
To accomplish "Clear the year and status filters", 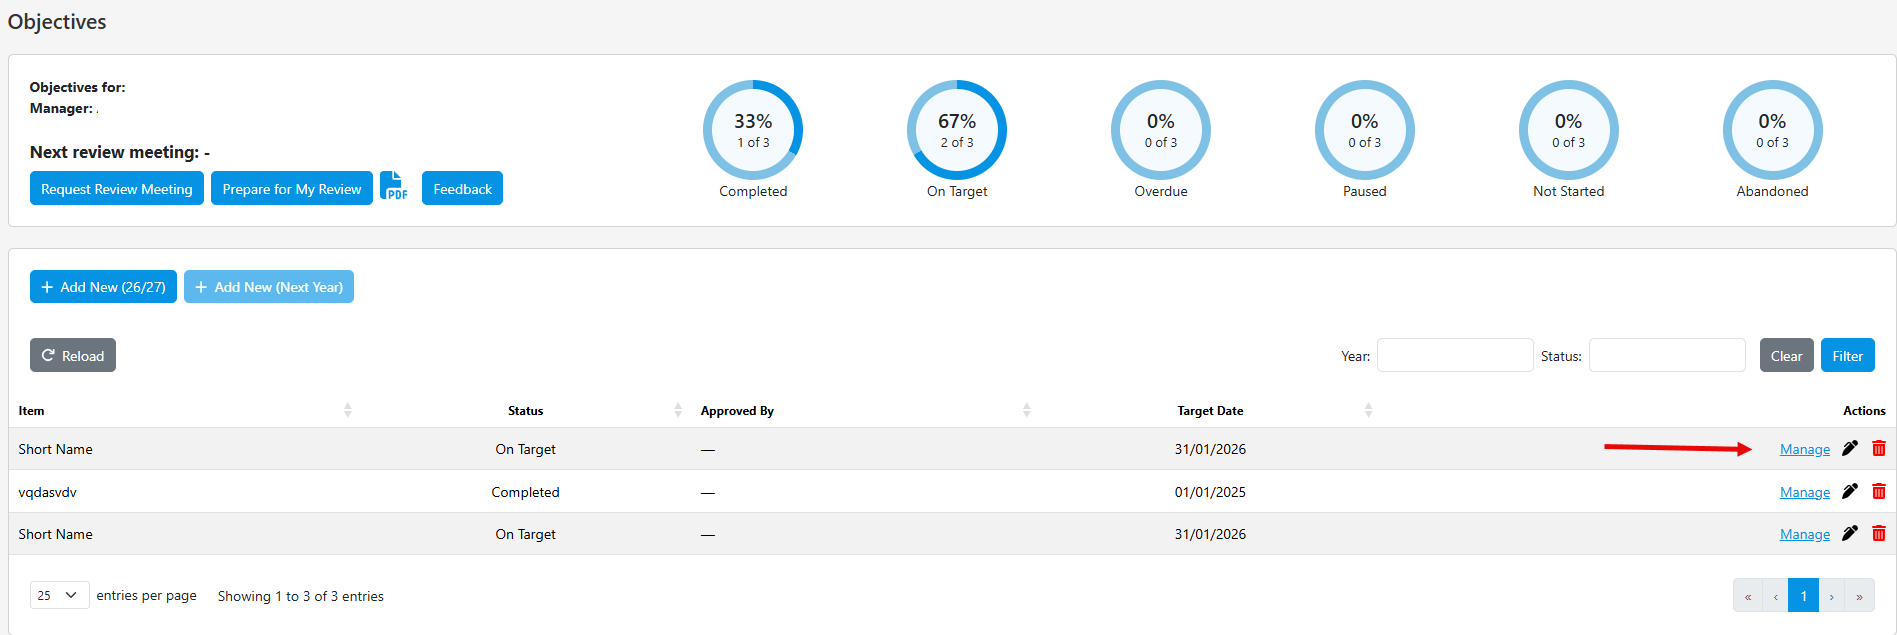I will (1786, 355).
